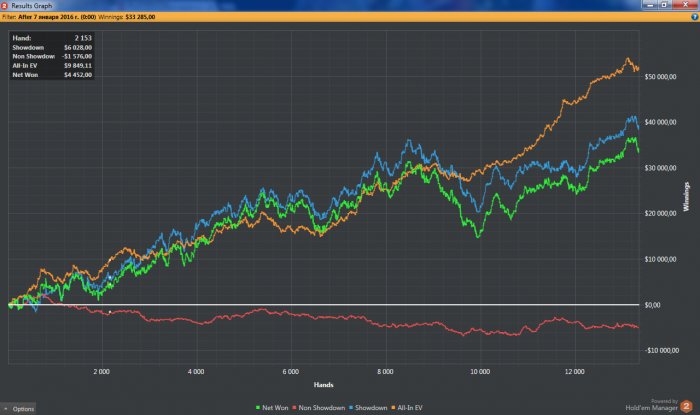Click All-In EV value $9 849,11
This screenshot has width=700, height=415.
(78, 66)
